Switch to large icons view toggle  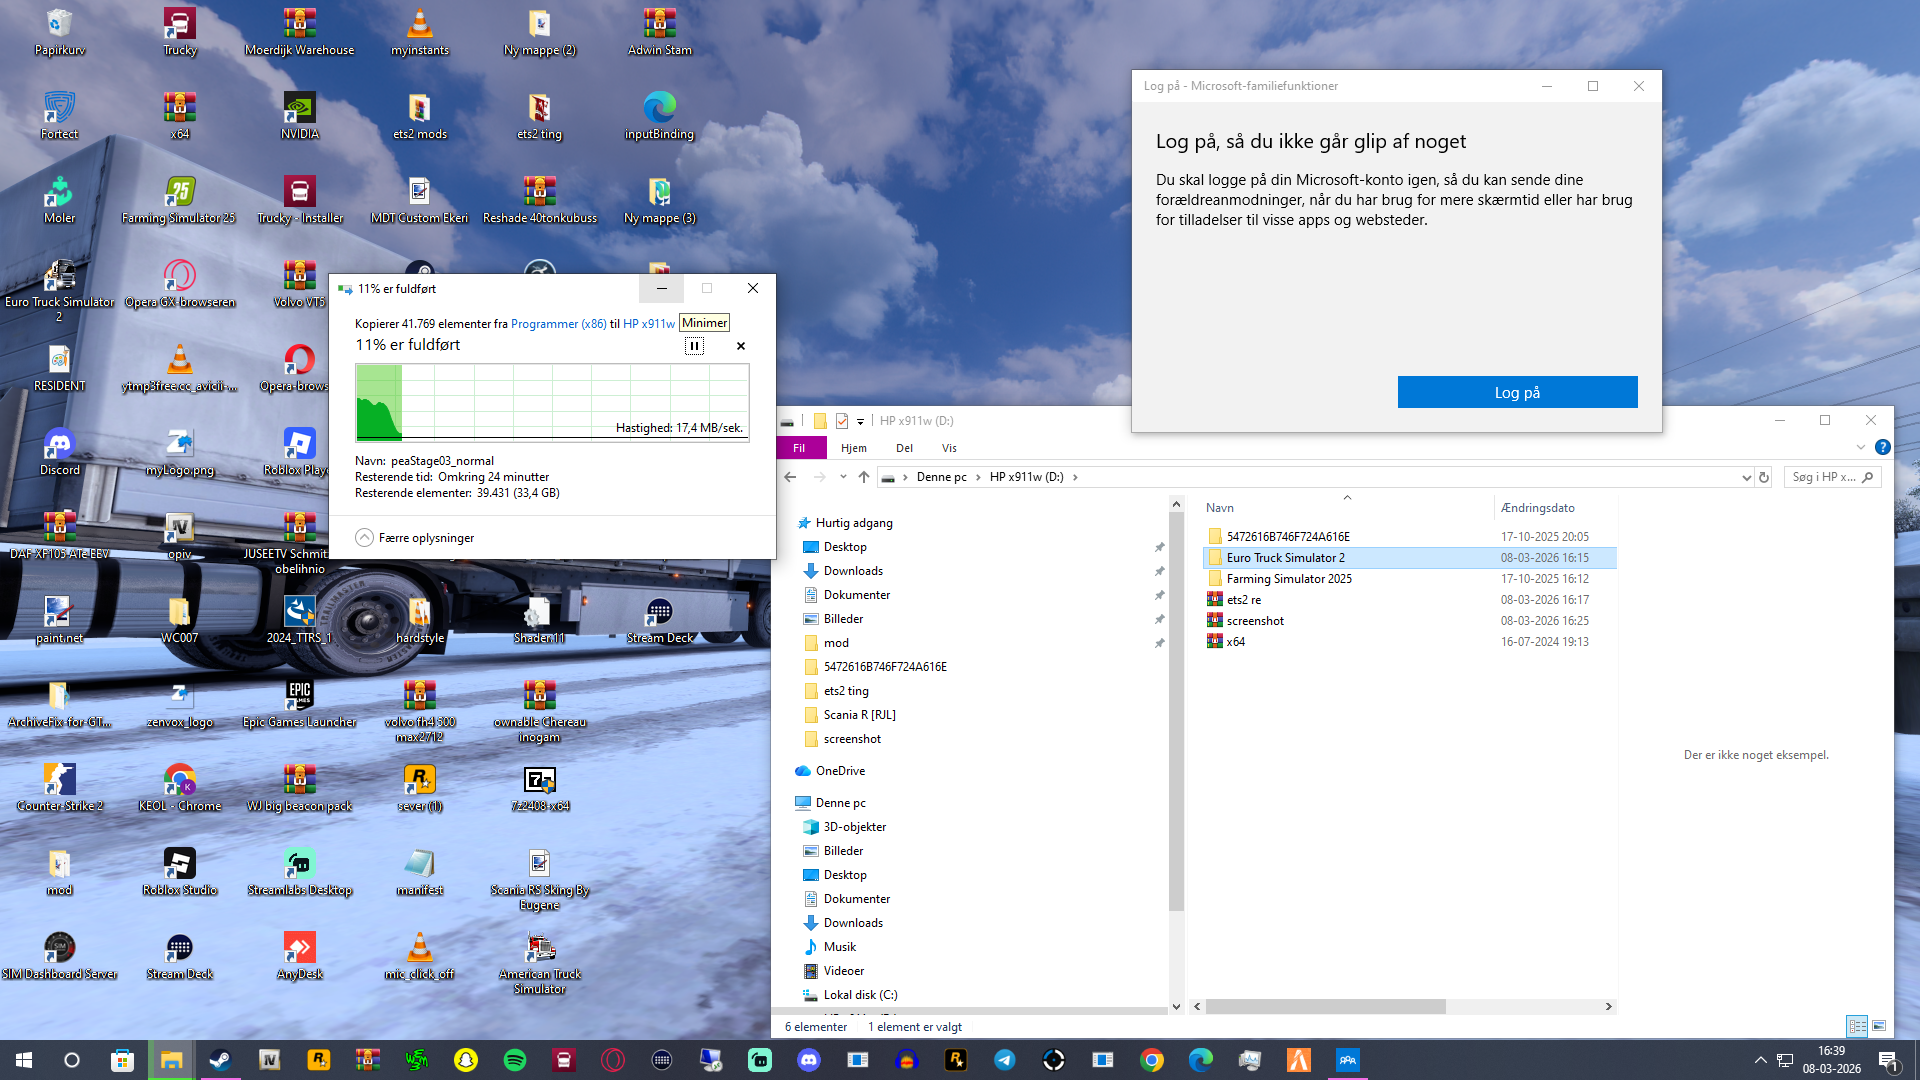(1879, 1026)
